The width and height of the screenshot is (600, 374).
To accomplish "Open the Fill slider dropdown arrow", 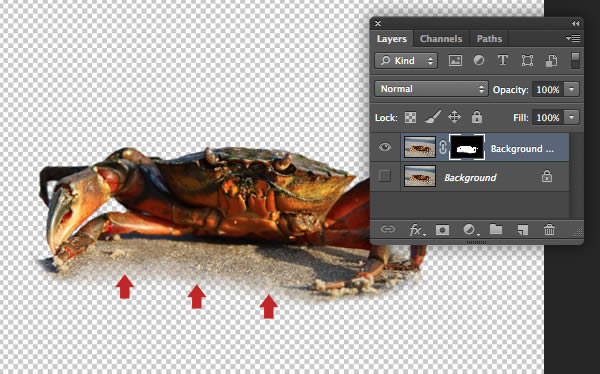I will (571, 117).
